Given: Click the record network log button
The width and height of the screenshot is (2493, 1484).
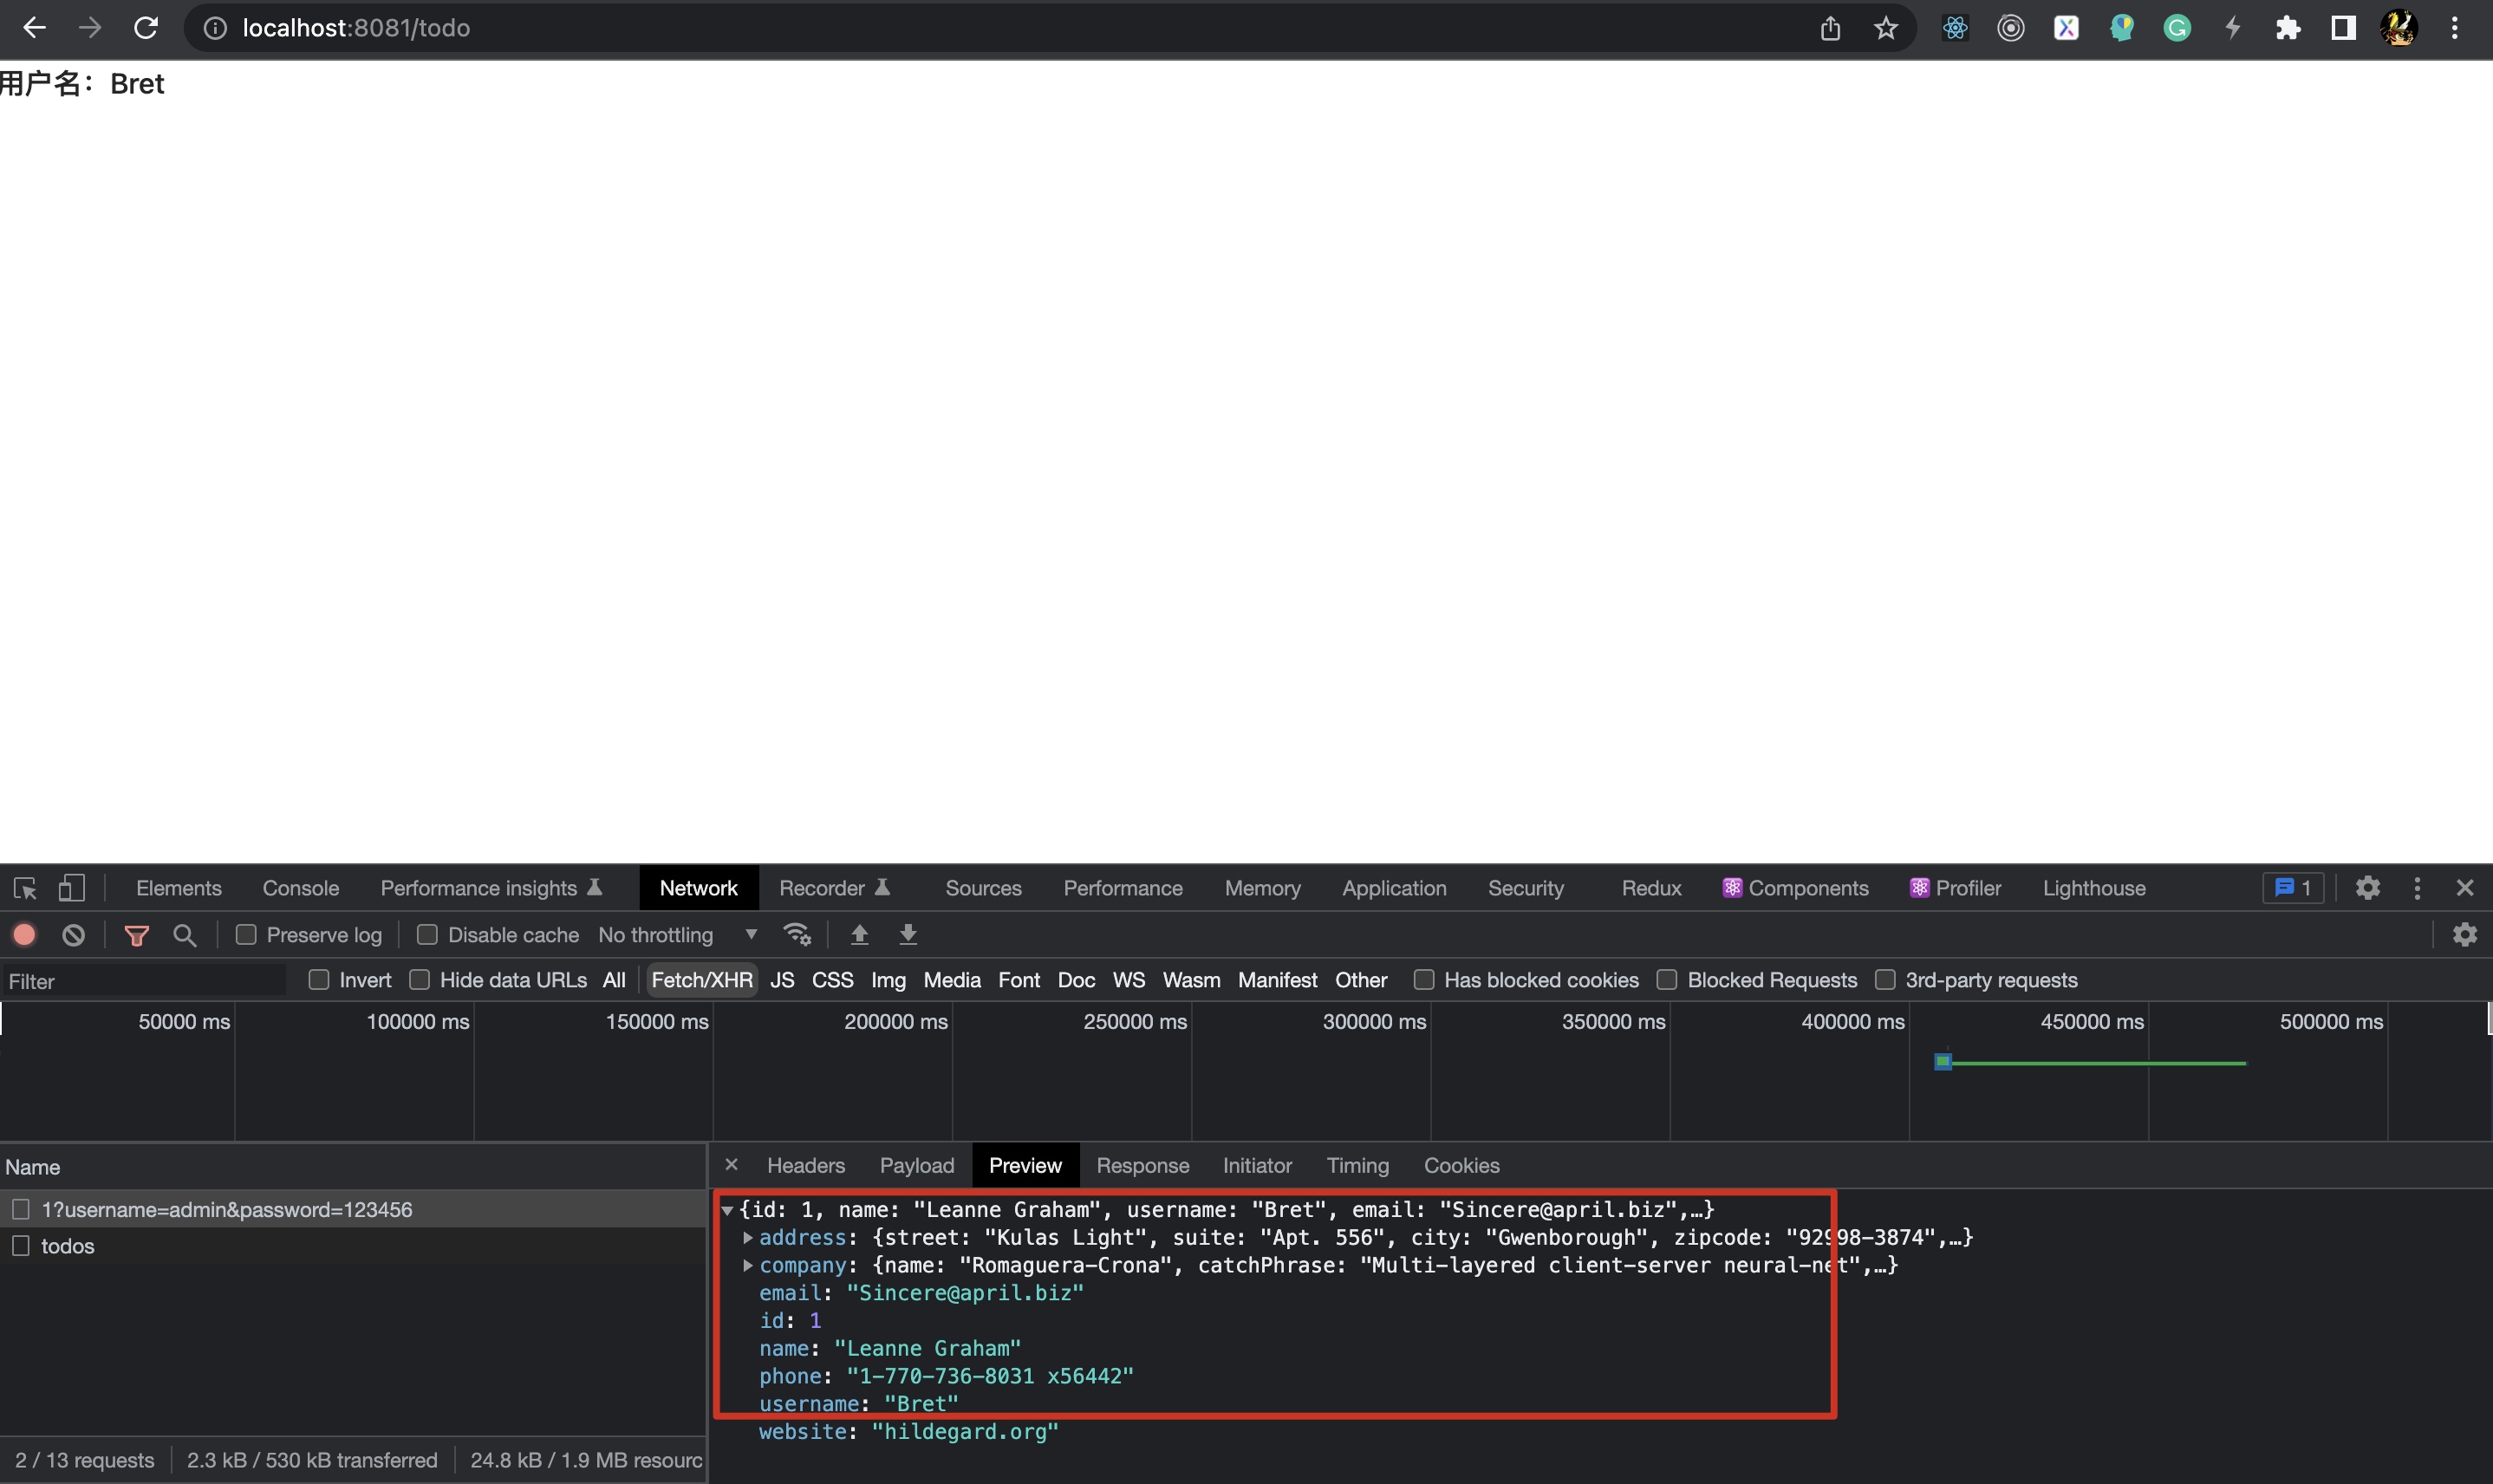Looking at the screenshot, I should 24,935.
